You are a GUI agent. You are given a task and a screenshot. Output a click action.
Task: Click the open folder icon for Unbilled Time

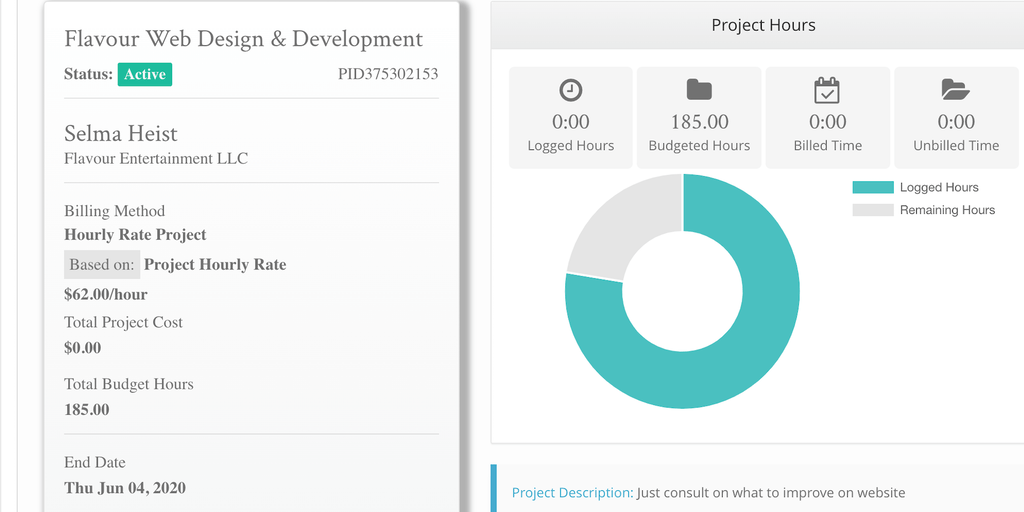pyautogui.click(x=955, y=89)
